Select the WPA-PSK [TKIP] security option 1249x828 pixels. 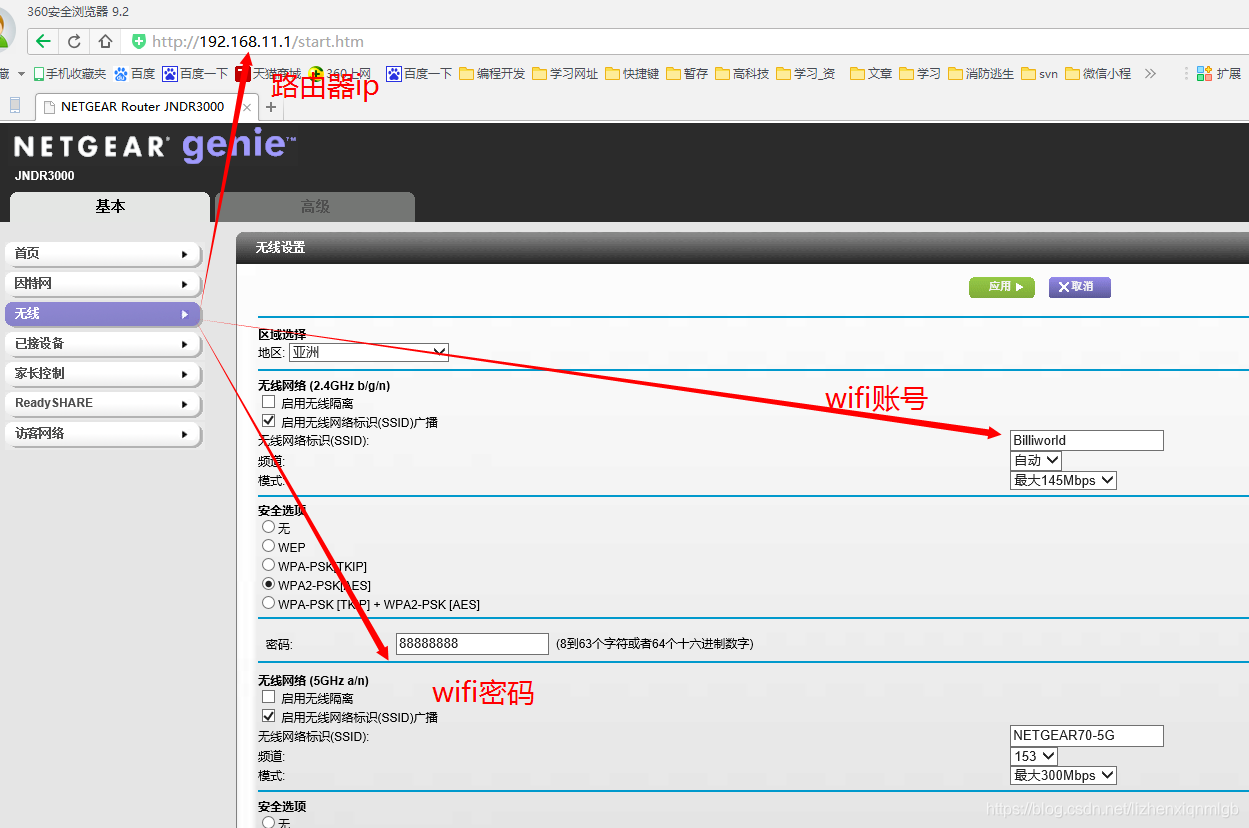268,565
